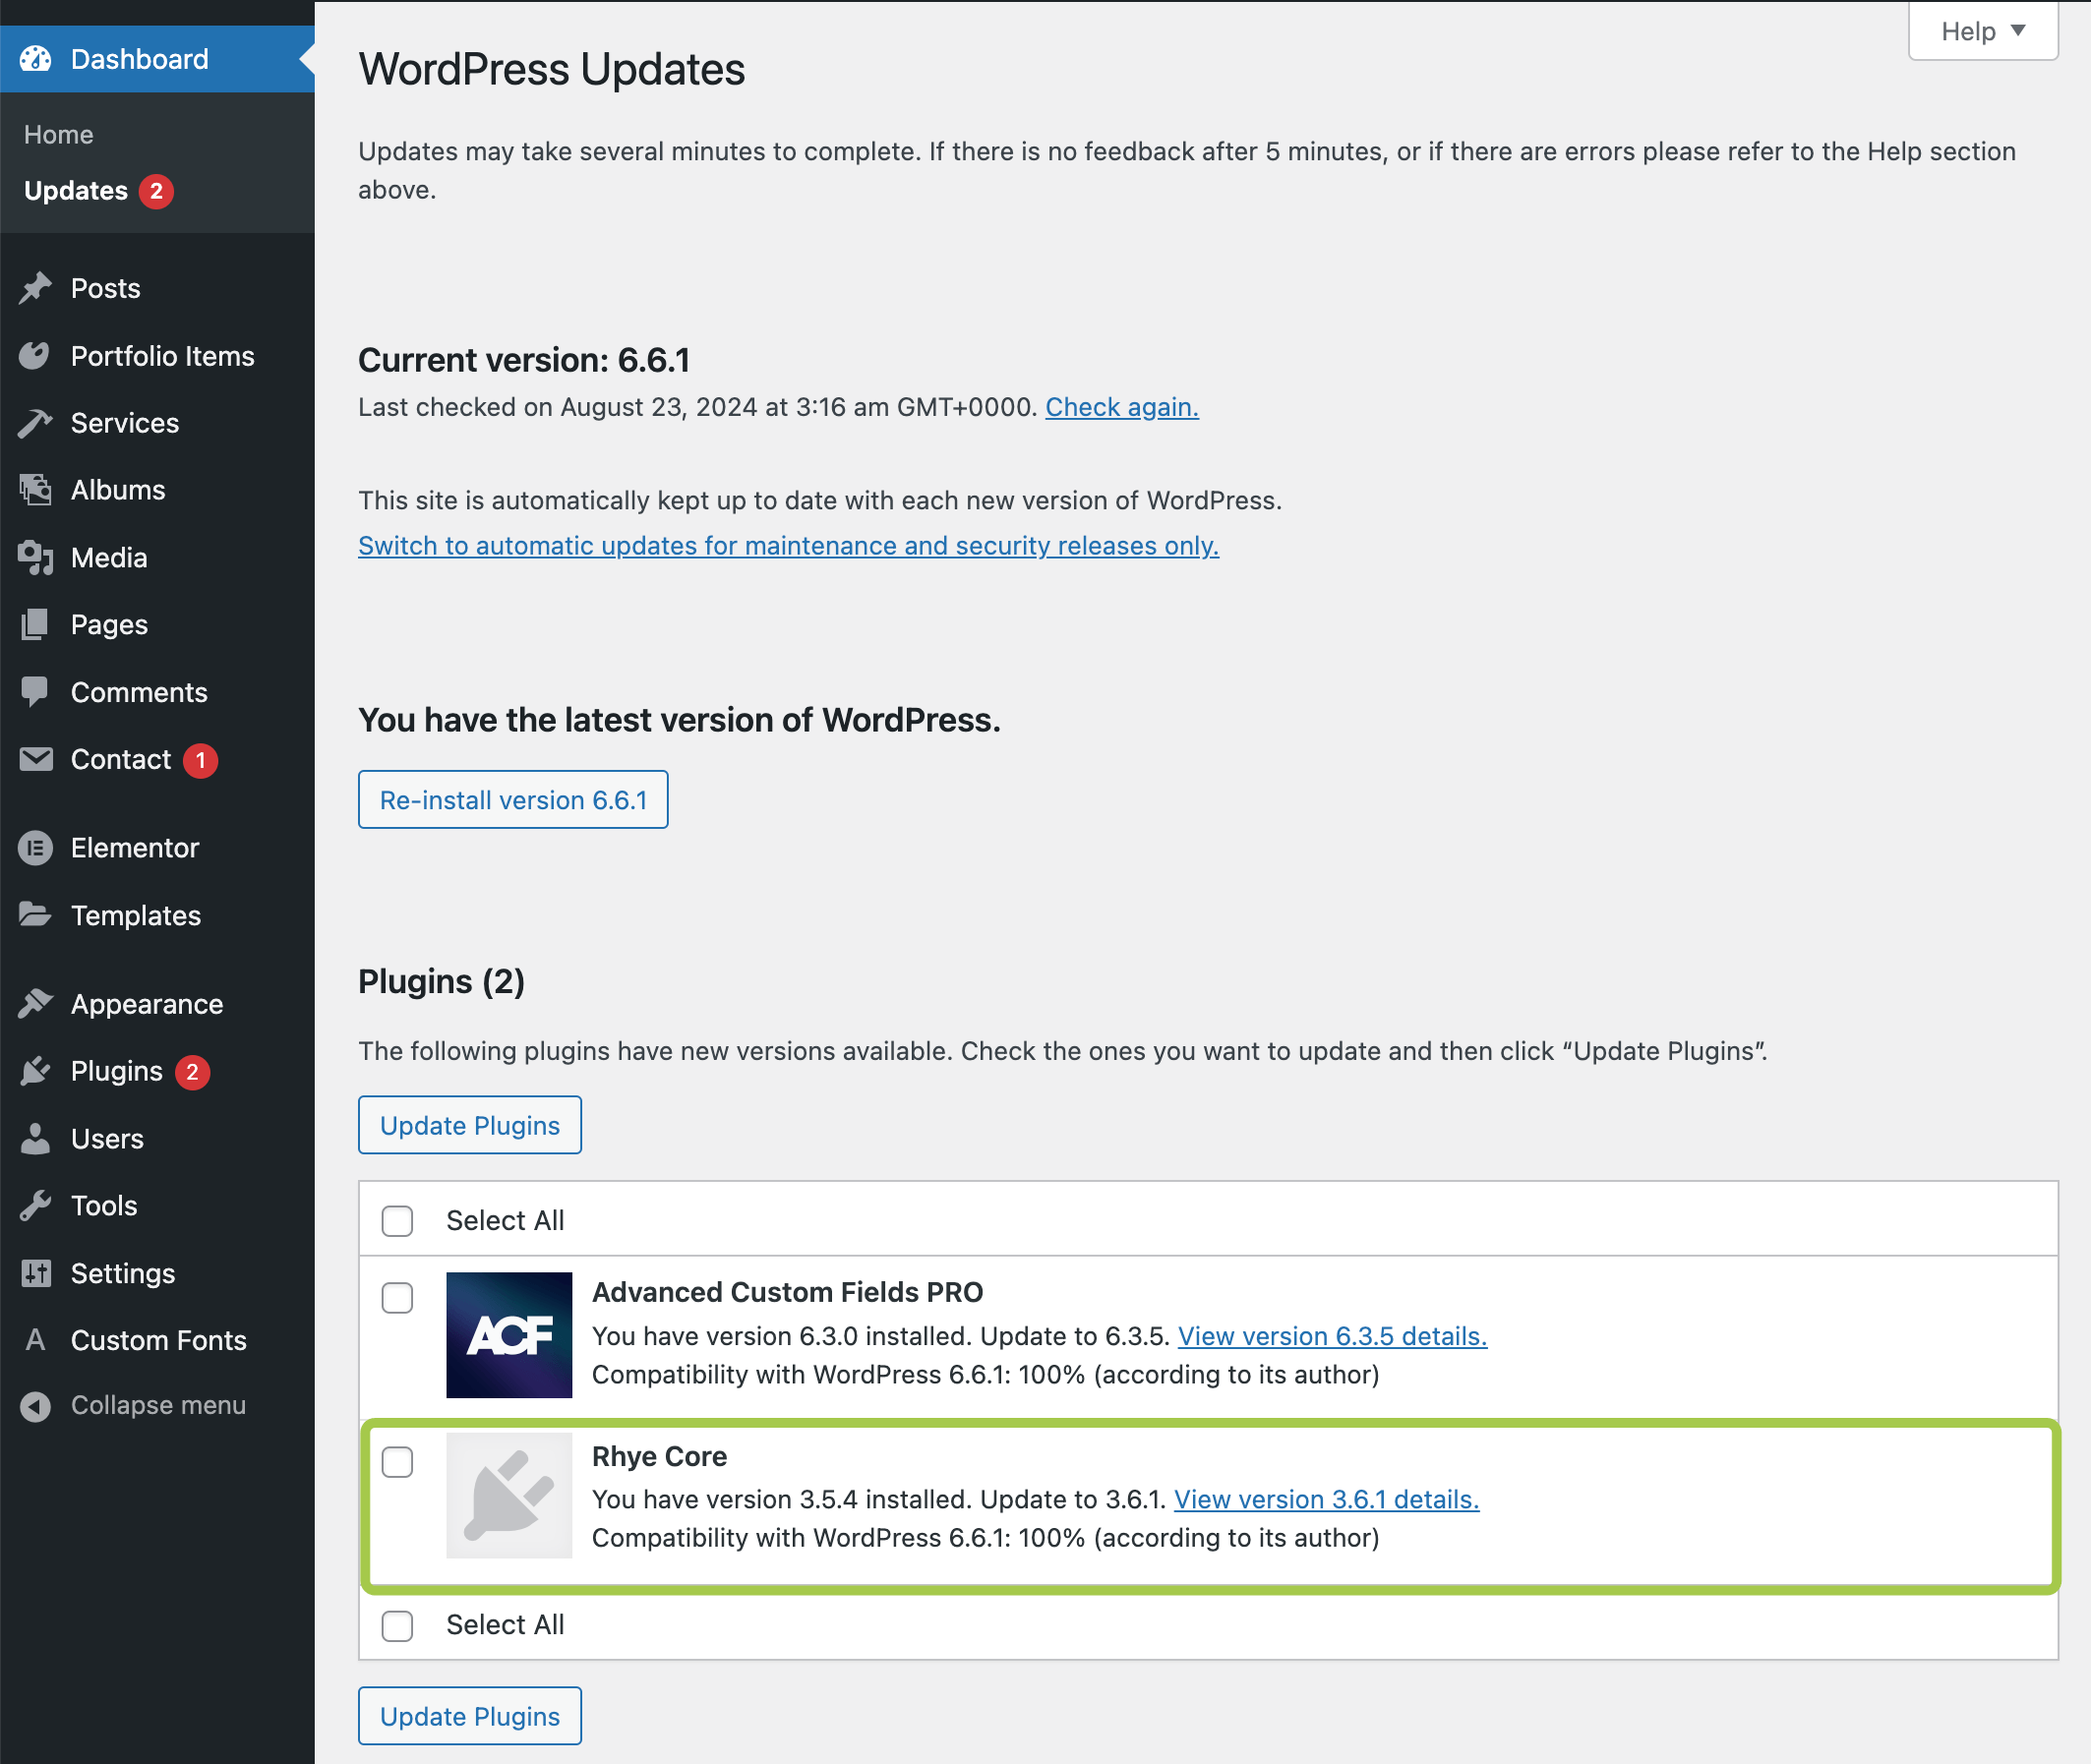Click the Comments speech bubble icon

pyautogui.click(x=35, y=691)
